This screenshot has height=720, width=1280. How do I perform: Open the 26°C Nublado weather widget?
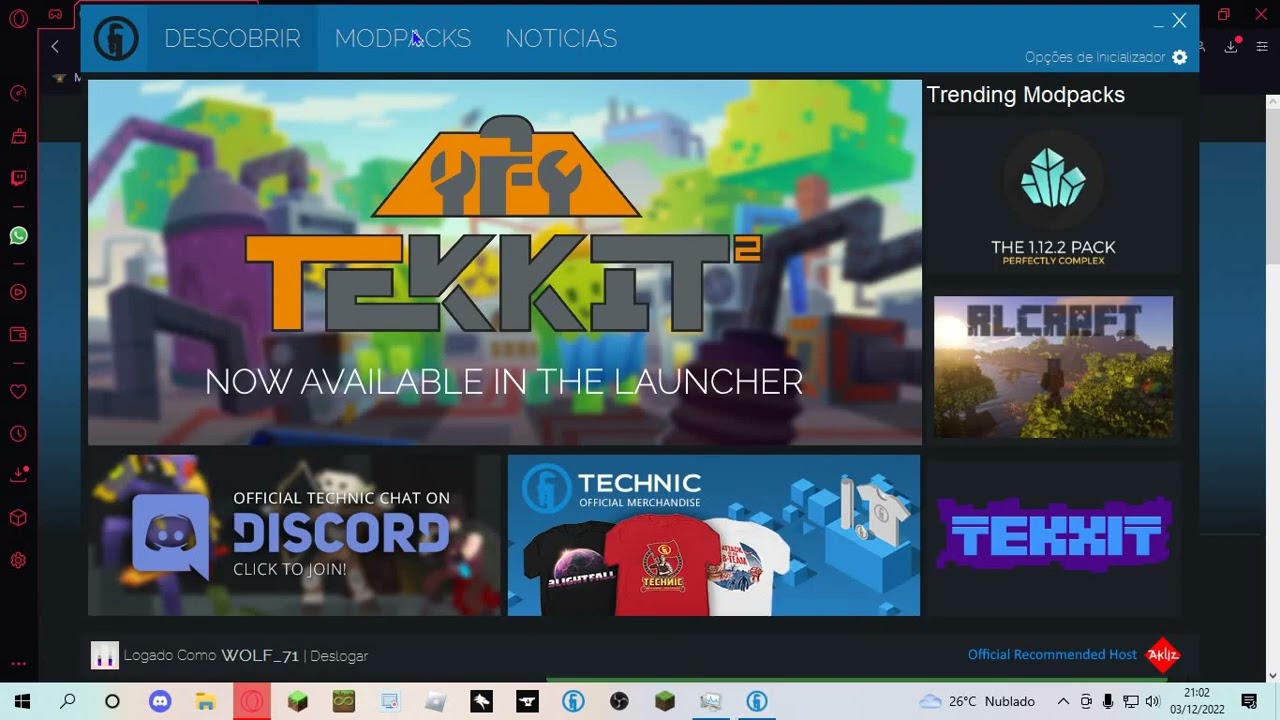(977, 701)
